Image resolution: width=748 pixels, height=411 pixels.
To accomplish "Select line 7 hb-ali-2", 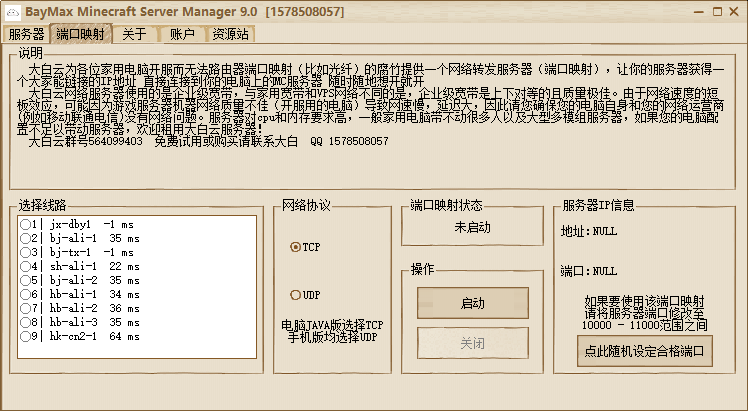I will [25, 308].
